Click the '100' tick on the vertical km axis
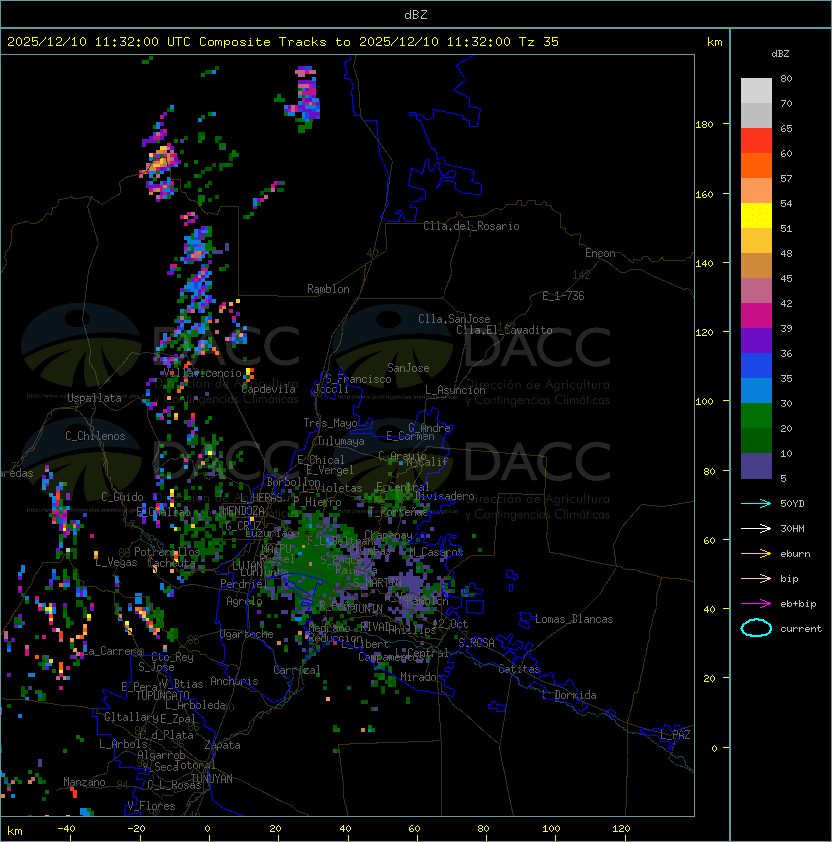This screenshot has height=842, width=832. (x=704, y=401)
